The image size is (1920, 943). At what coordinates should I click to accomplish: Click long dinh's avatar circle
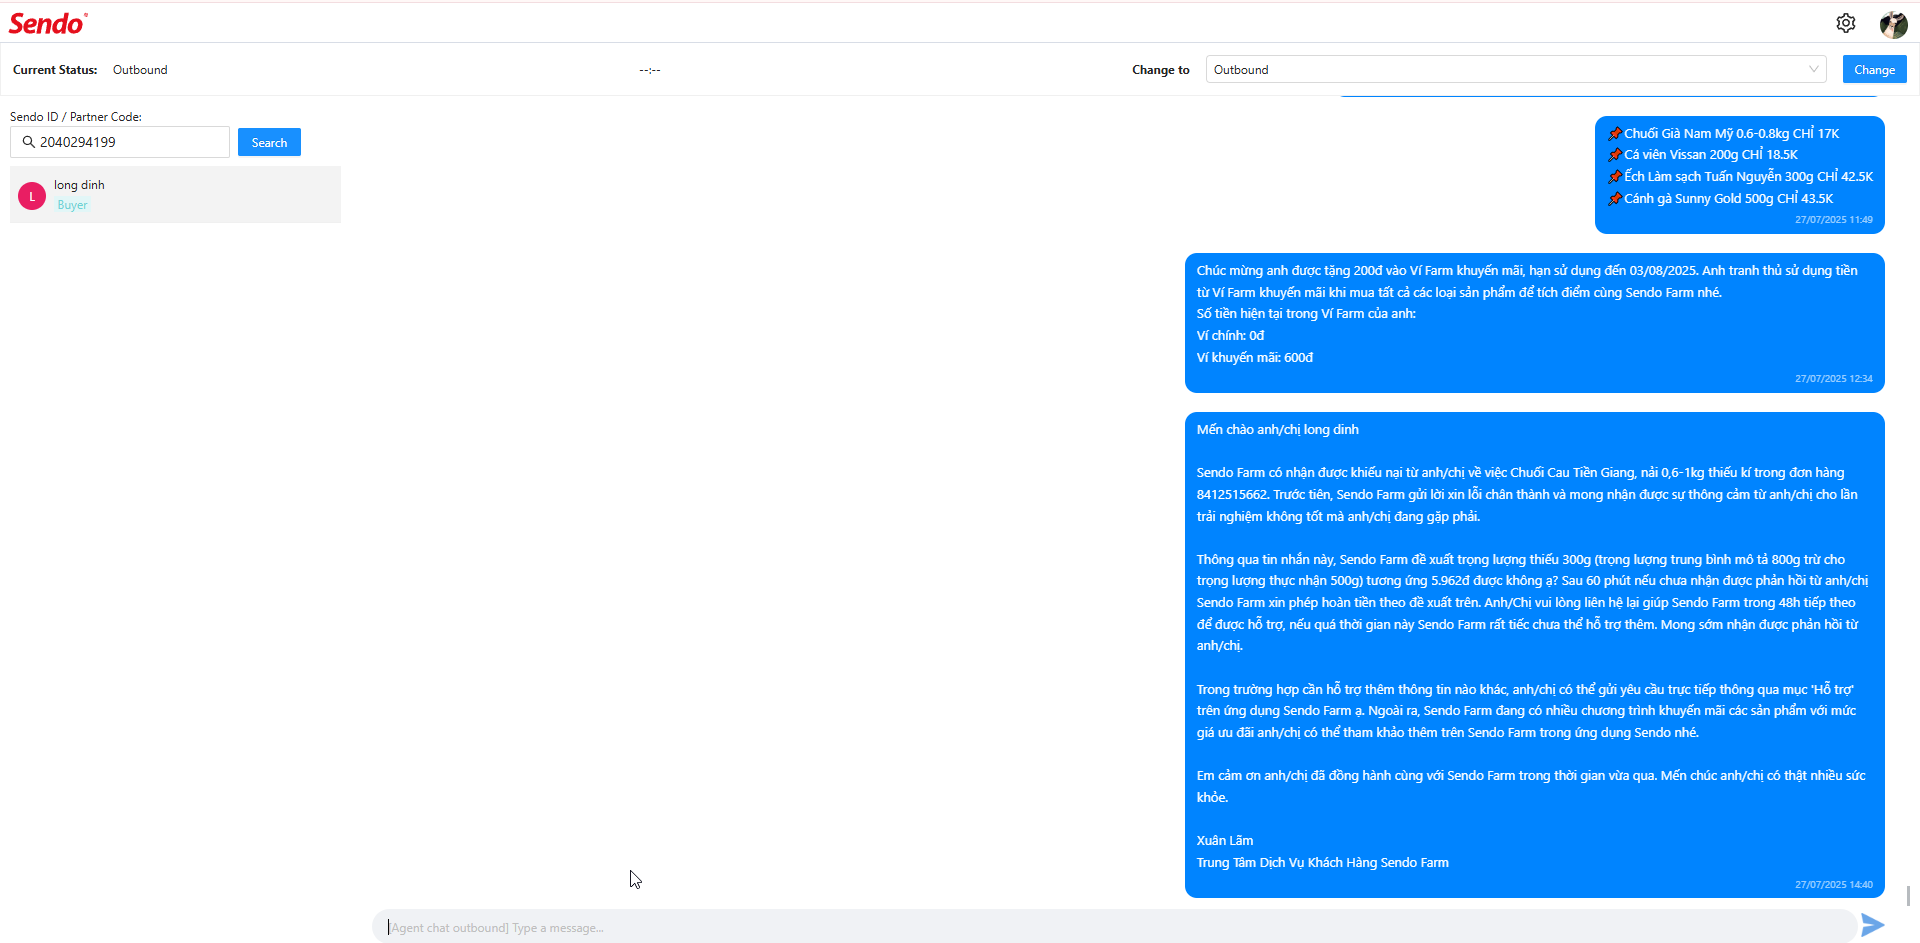click(x=32, y=196)
